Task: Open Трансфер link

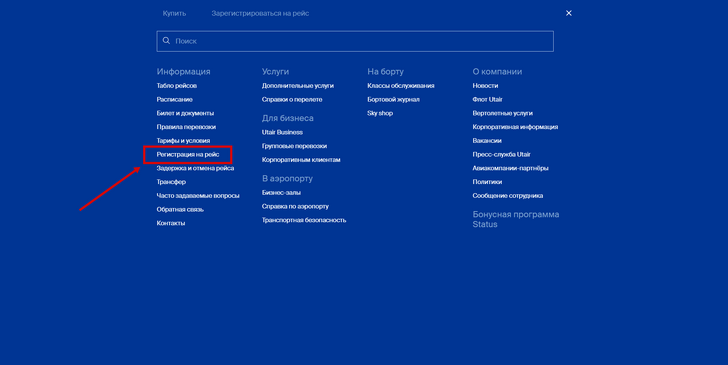Action: point(171,182)
